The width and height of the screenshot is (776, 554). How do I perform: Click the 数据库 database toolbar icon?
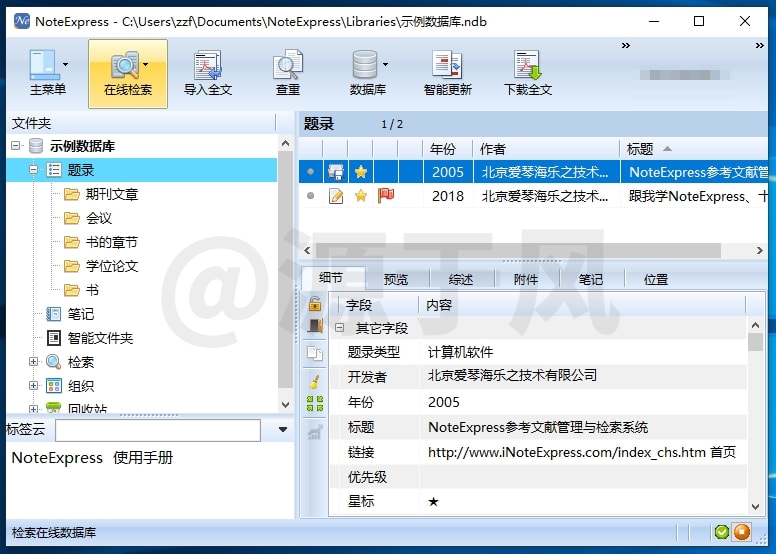(x=365, y=64)
